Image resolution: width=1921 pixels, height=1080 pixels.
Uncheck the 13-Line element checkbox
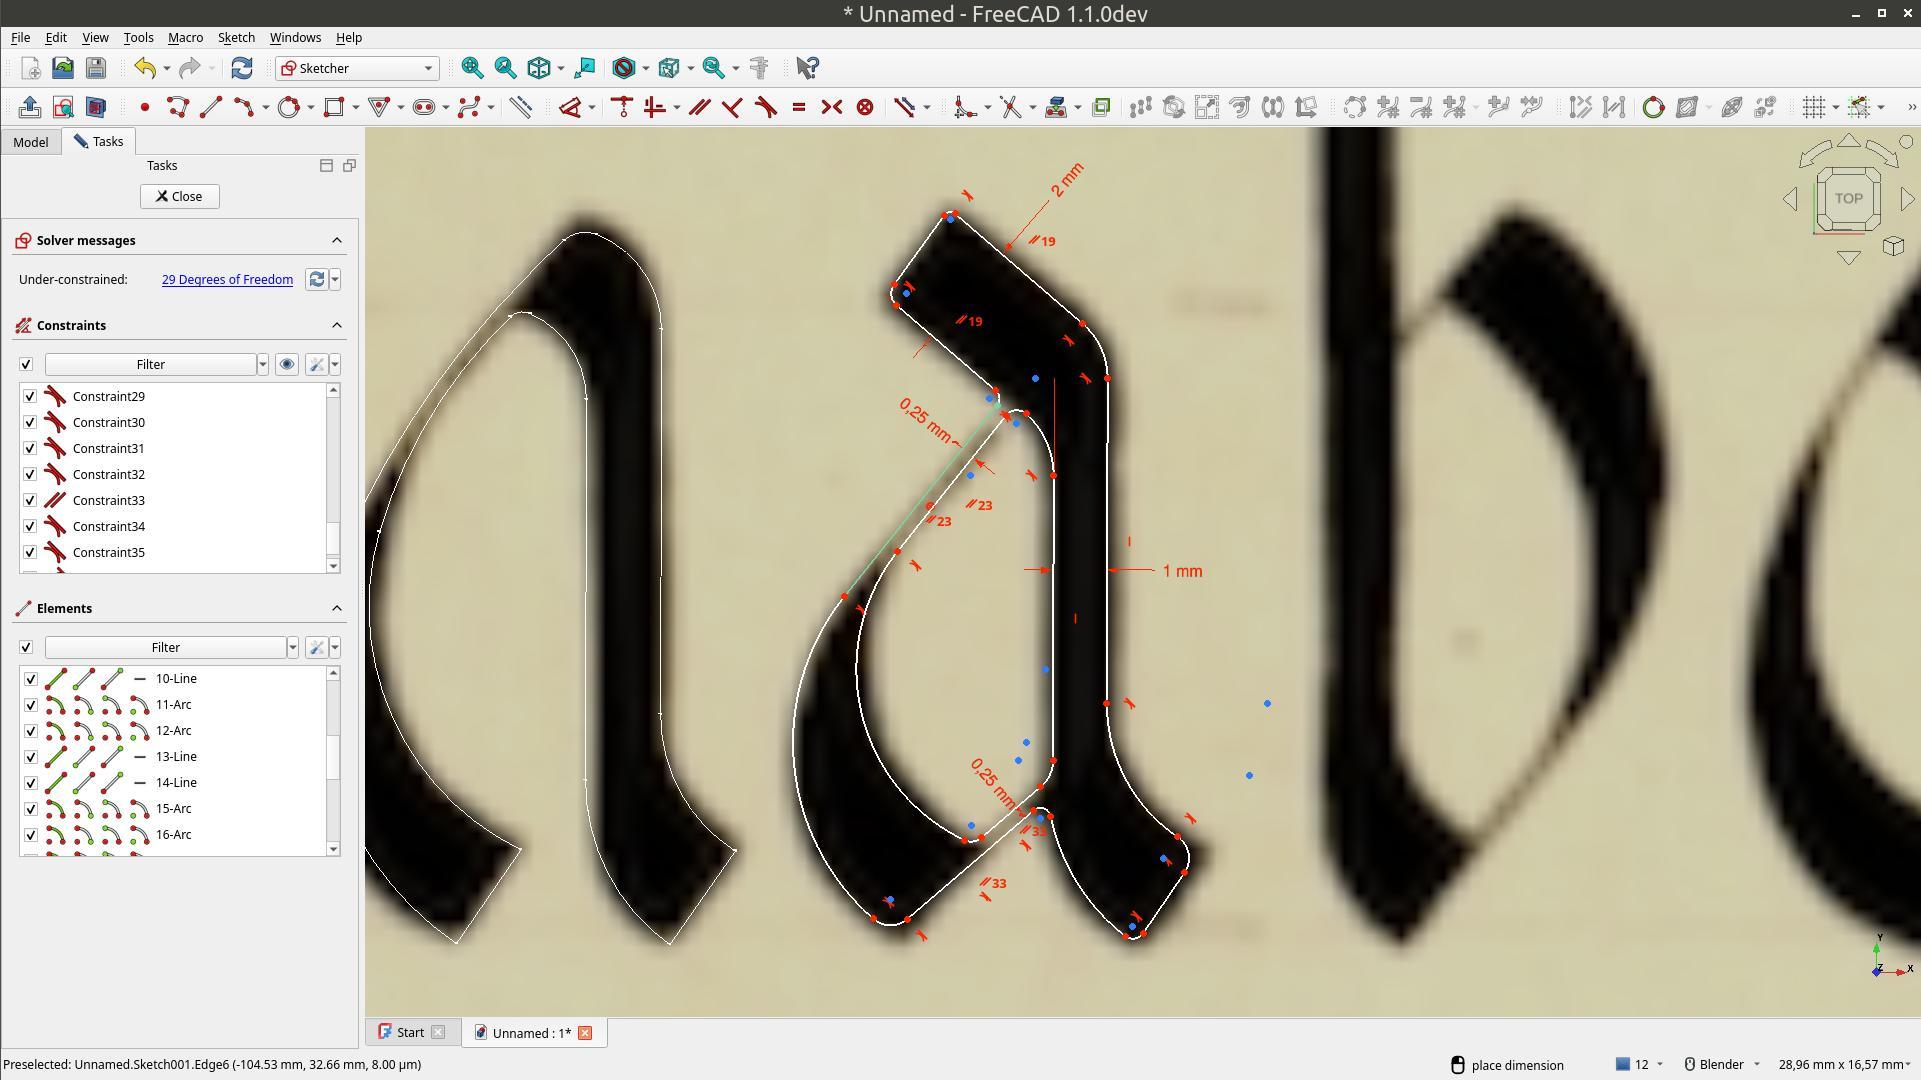point(30,757)
